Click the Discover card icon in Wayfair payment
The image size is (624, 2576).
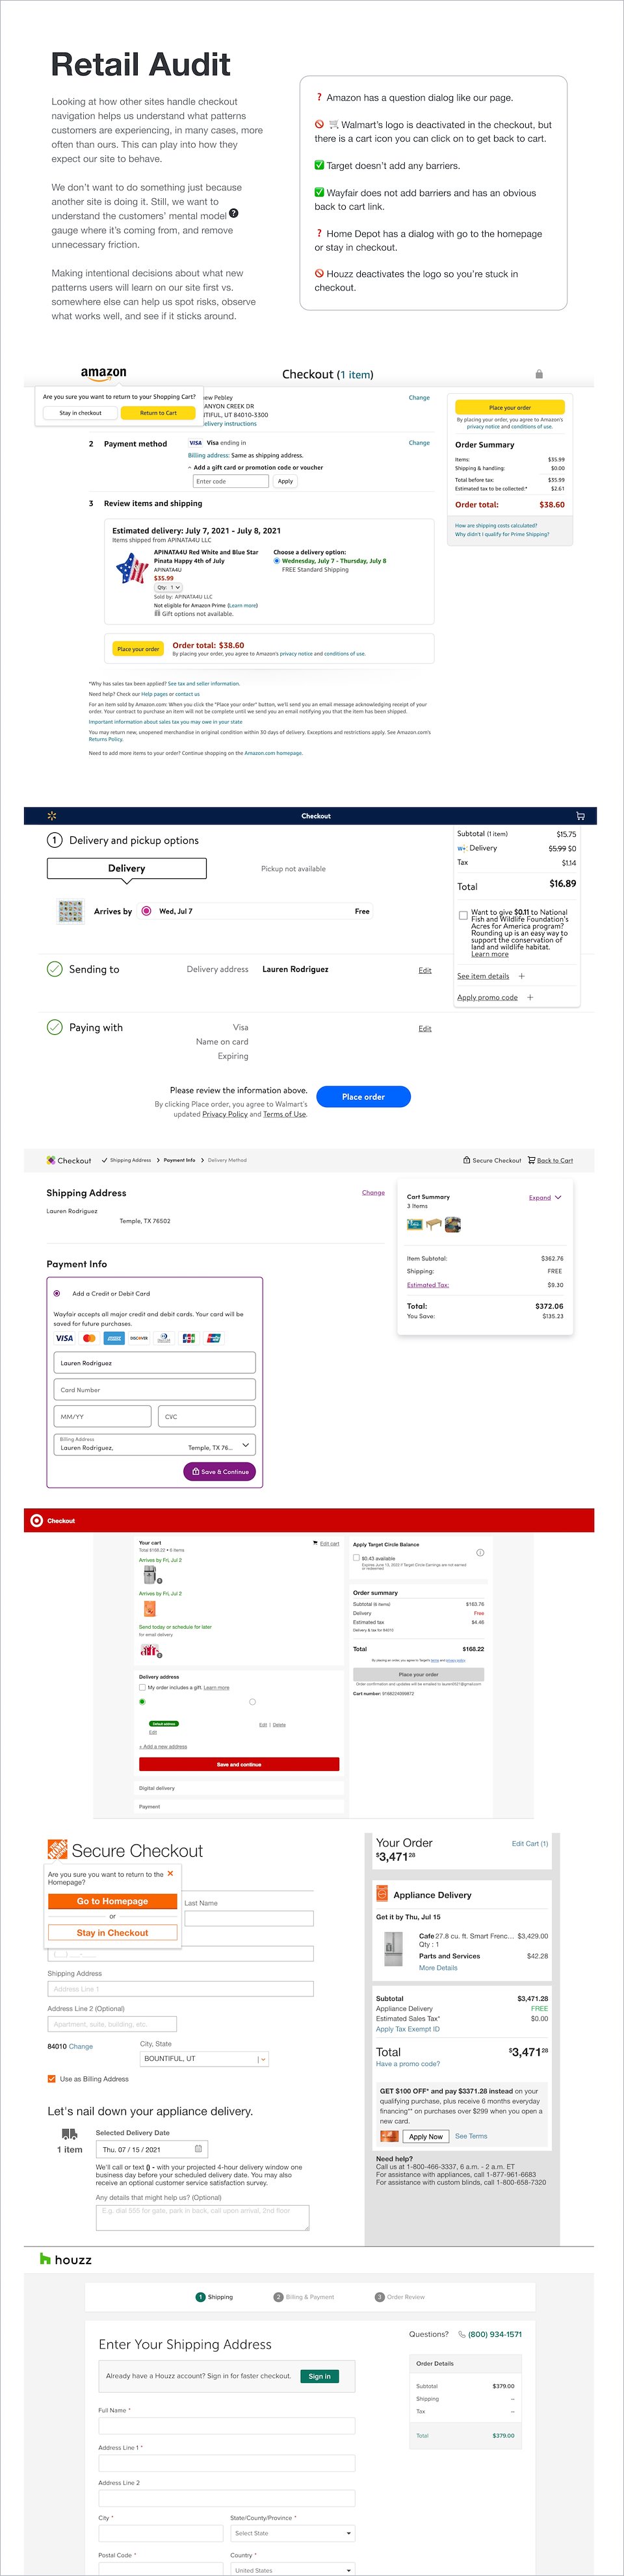coord(139,1338)
